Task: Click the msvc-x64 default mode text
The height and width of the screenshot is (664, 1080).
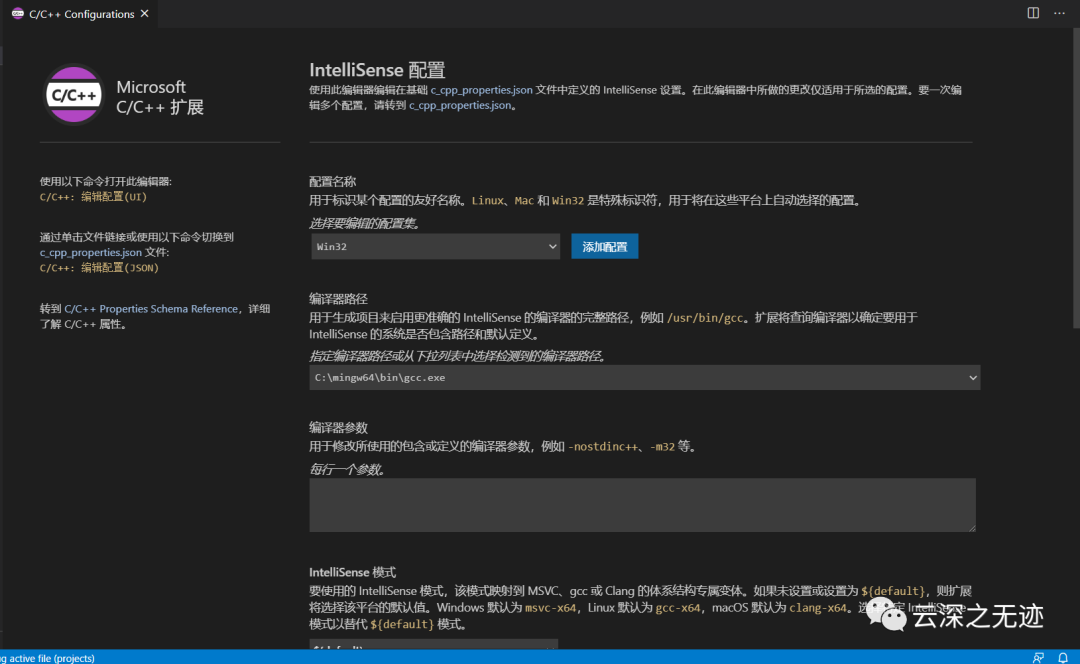Action: point(550,608)
